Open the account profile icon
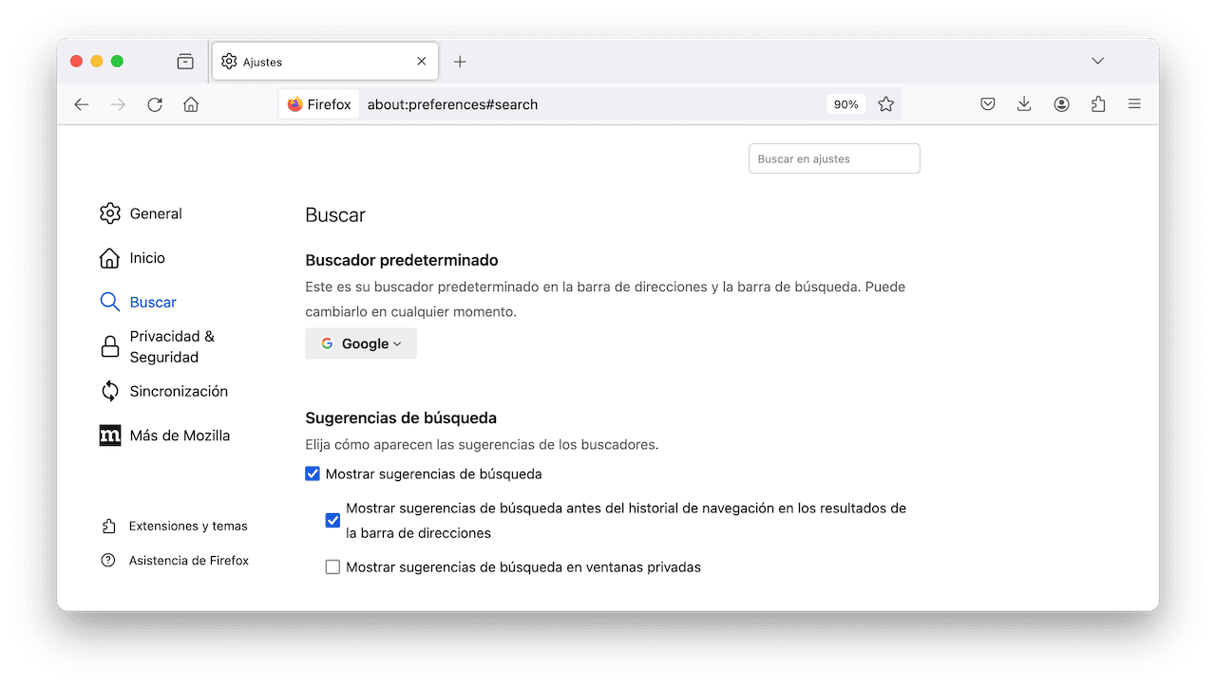The image size is (1216, 686). click(x=1062, y=104)
